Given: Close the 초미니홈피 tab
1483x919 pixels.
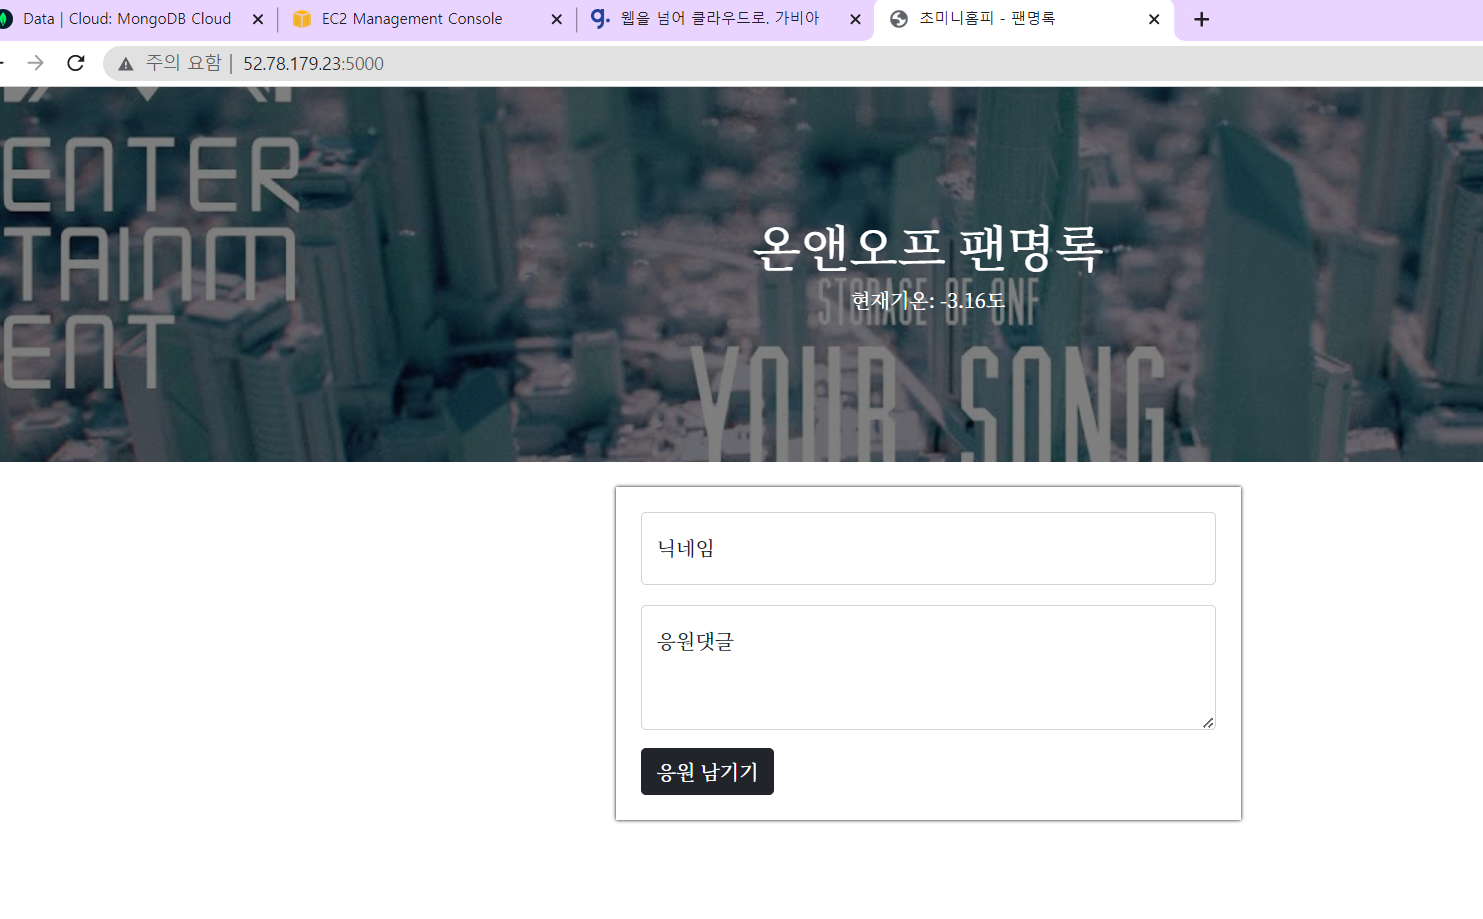Looking at the screenshot, I should pyautogui.click(x=1154, y=19).
